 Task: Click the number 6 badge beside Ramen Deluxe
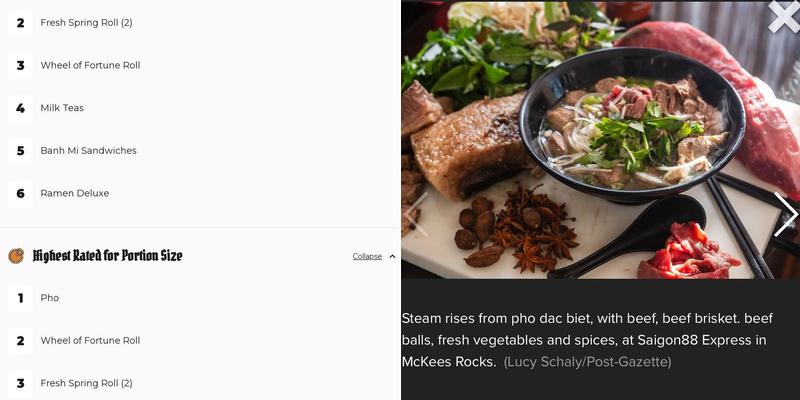[x=20, y=193]
